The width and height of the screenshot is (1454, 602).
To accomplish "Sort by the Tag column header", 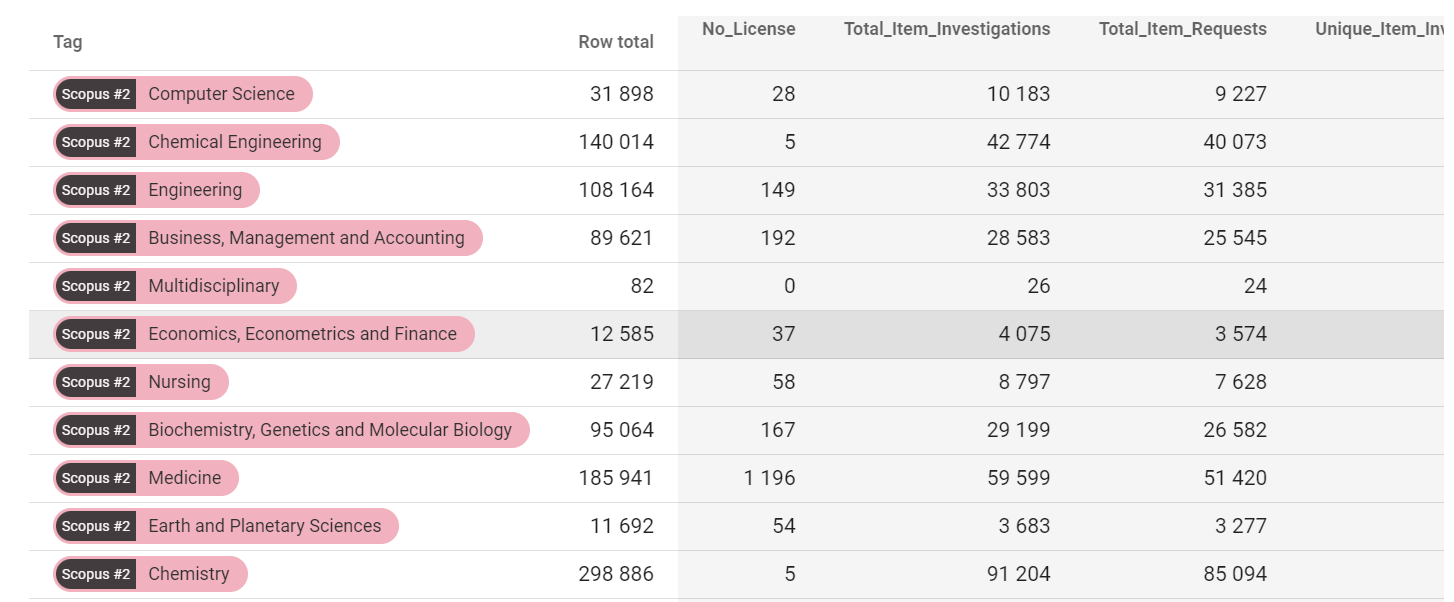I will click(68, 42).
